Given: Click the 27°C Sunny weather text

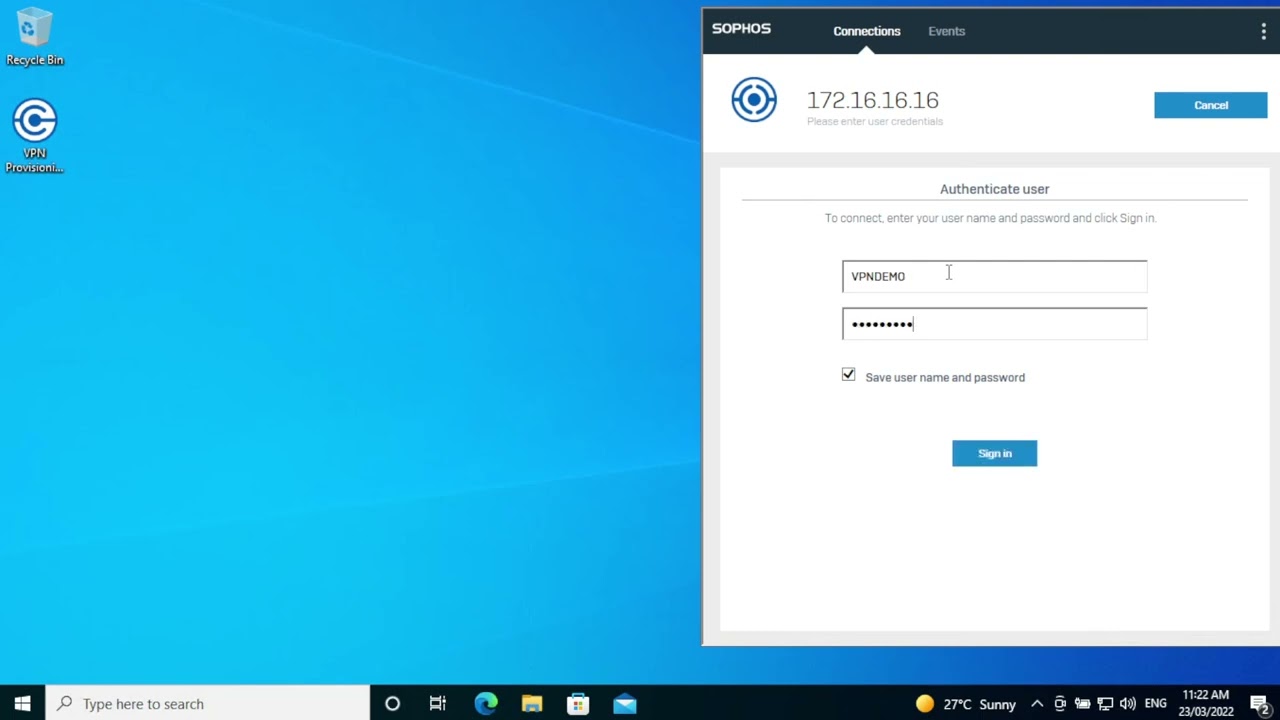Looking at the screenshot, I should (979, 704).
